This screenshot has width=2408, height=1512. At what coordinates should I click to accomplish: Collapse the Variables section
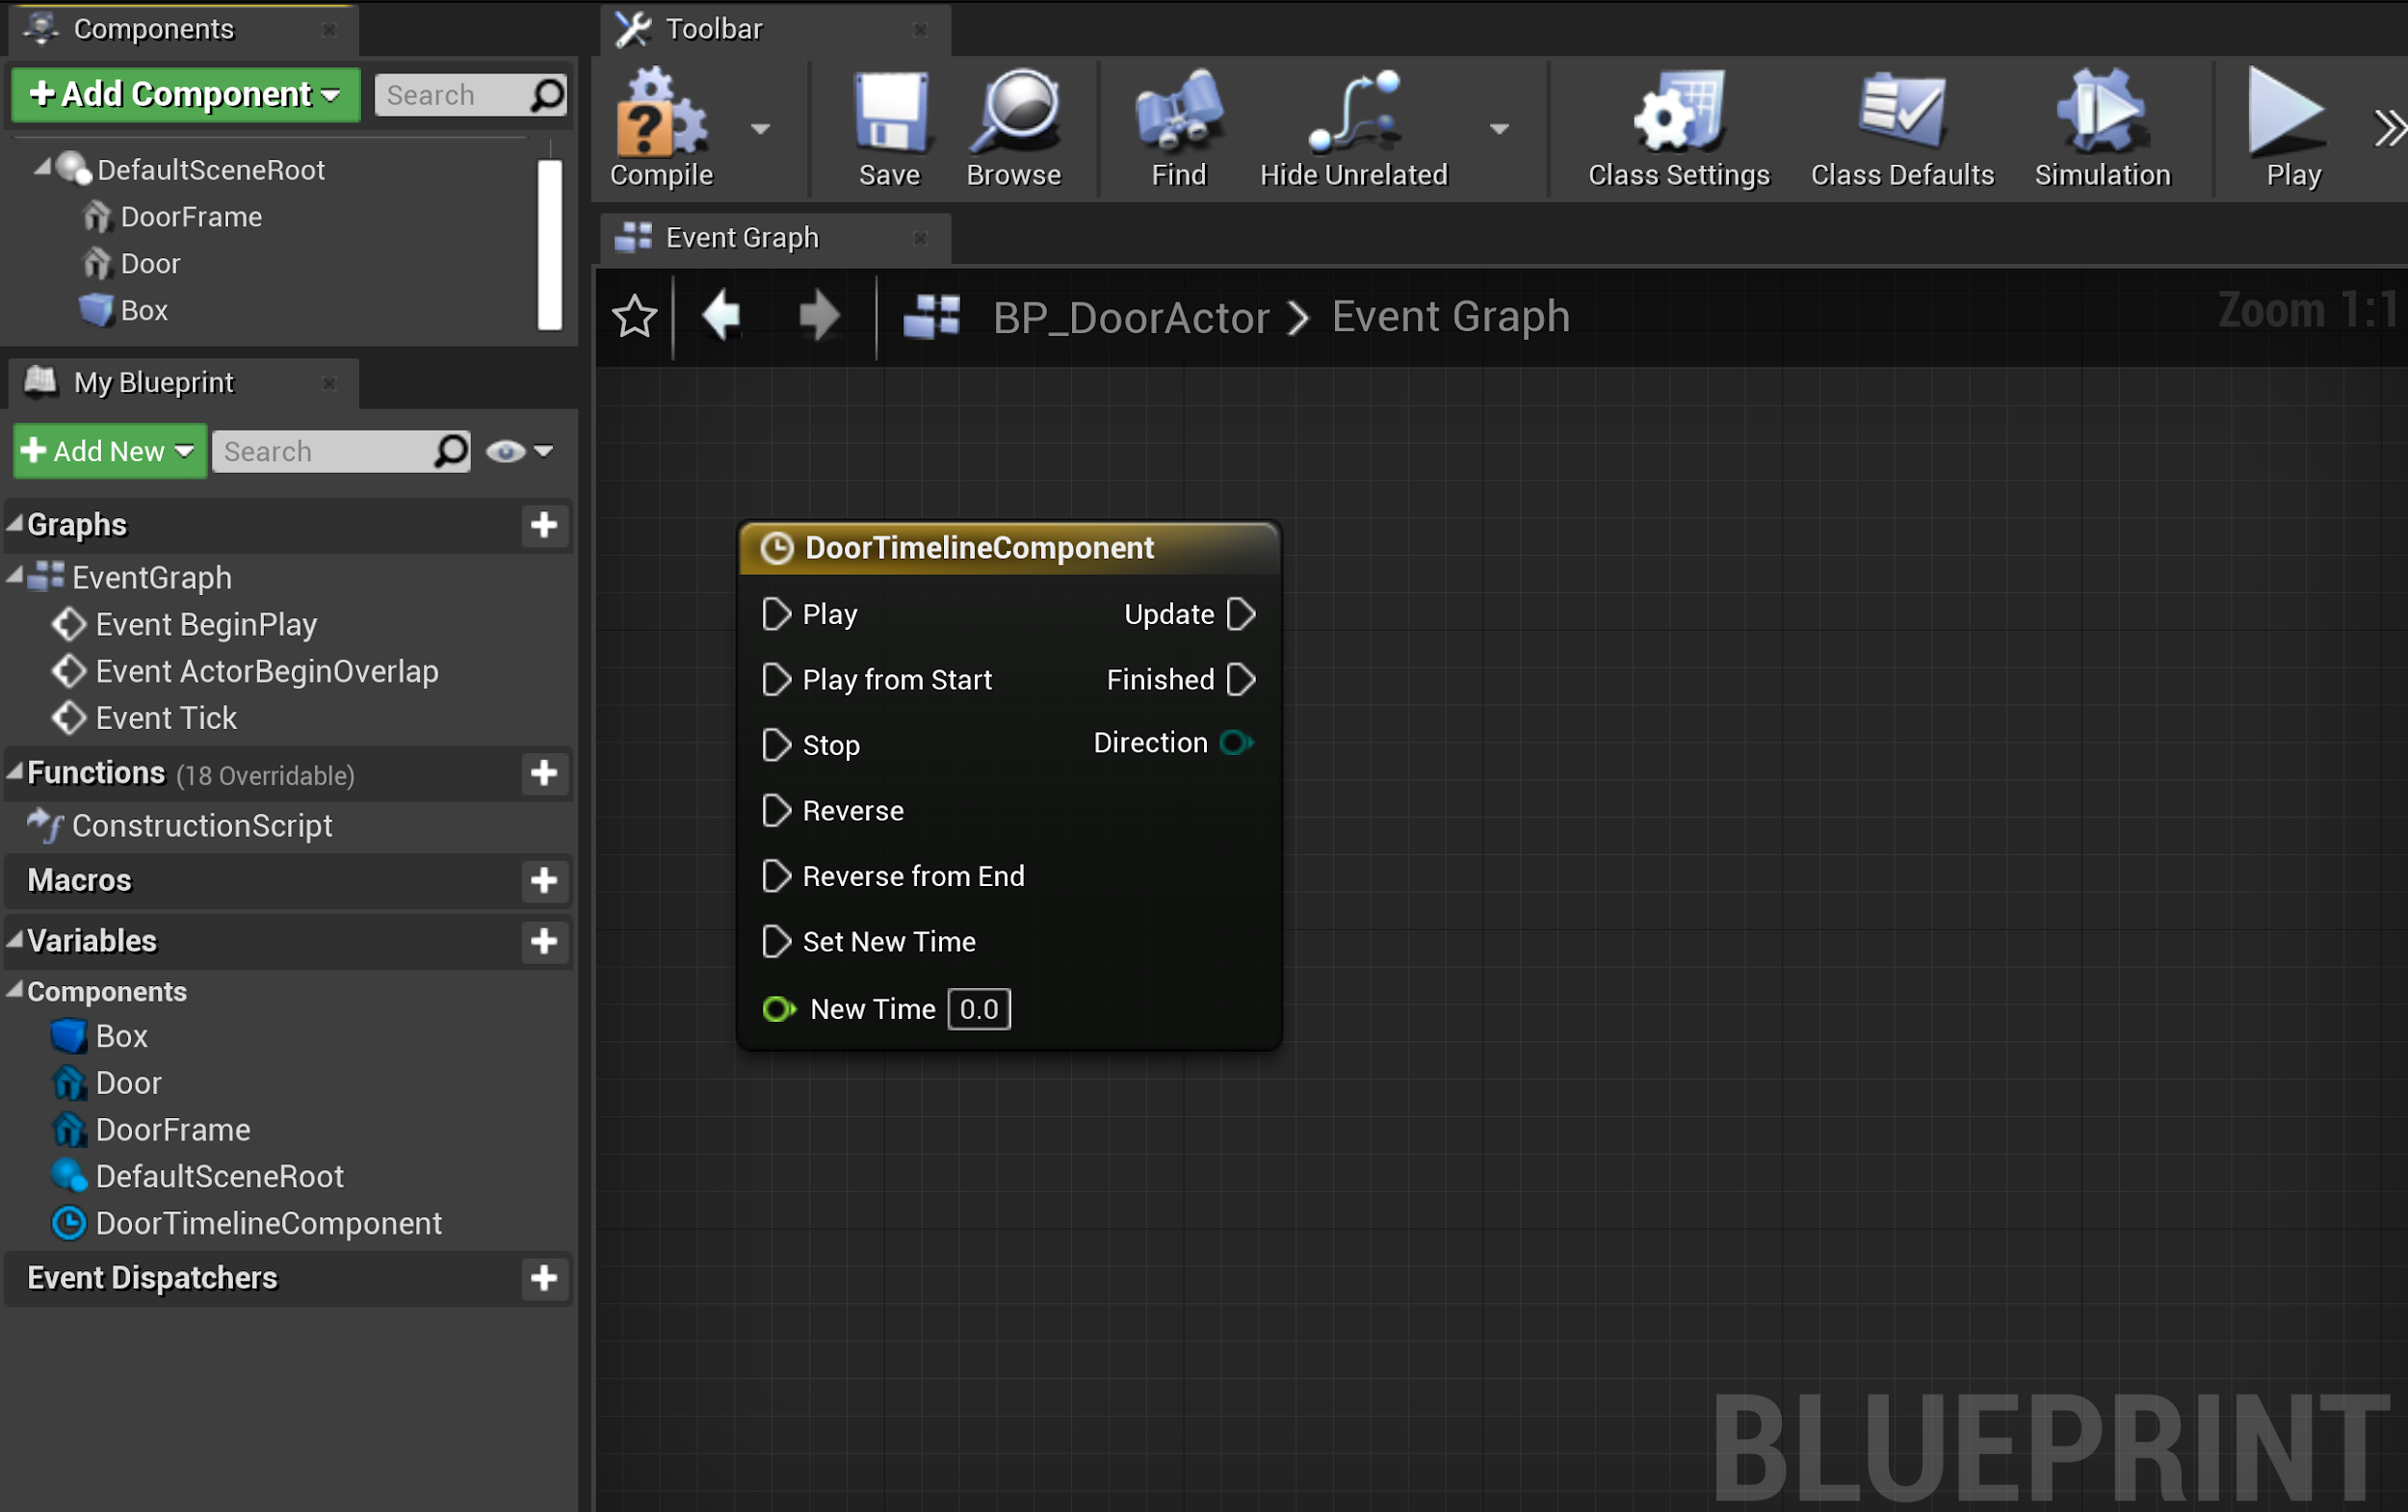(15, 940)
